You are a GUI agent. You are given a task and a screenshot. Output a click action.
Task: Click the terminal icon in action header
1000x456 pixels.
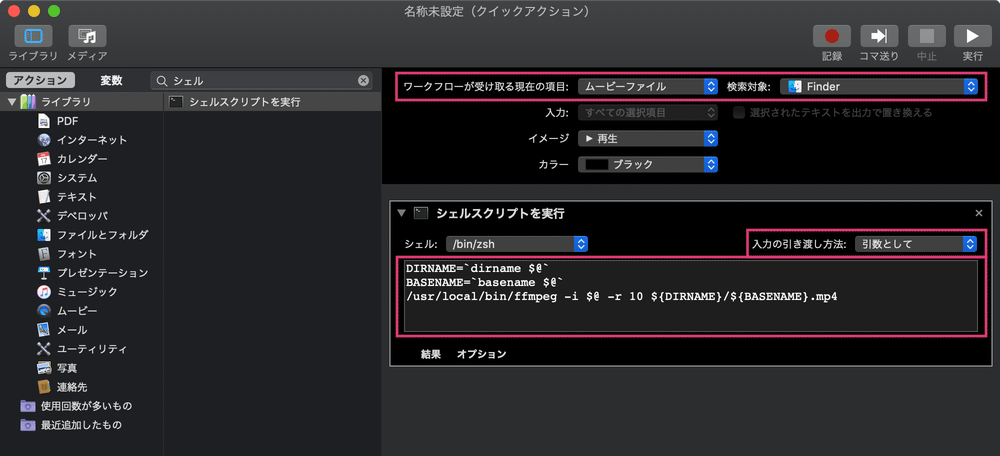click(421, 214)
